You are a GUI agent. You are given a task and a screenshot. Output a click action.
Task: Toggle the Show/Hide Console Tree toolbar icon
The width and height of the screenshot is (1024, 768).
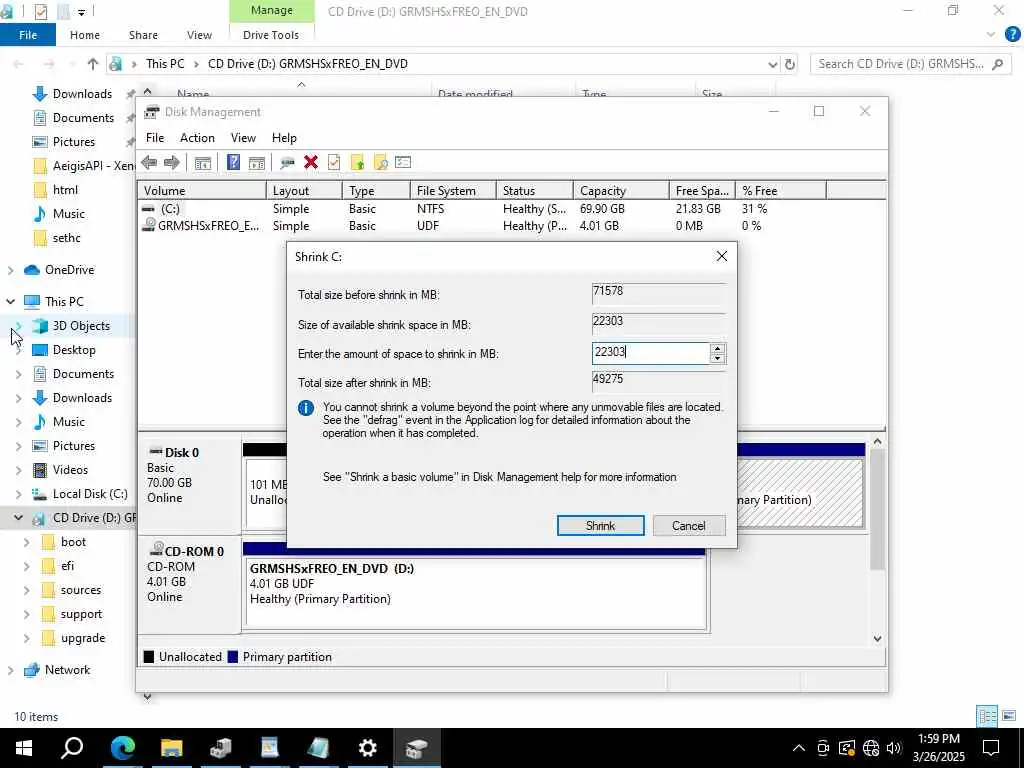point(202,163)
